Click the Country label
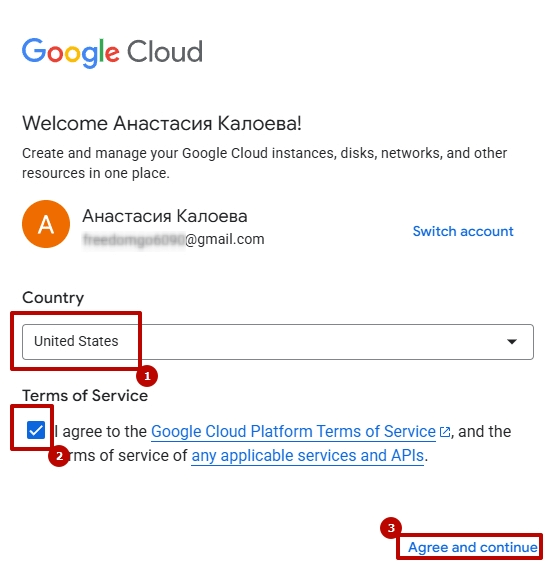Image resolution: width=552 pixels, height=568 pixels. click(53, 298)
